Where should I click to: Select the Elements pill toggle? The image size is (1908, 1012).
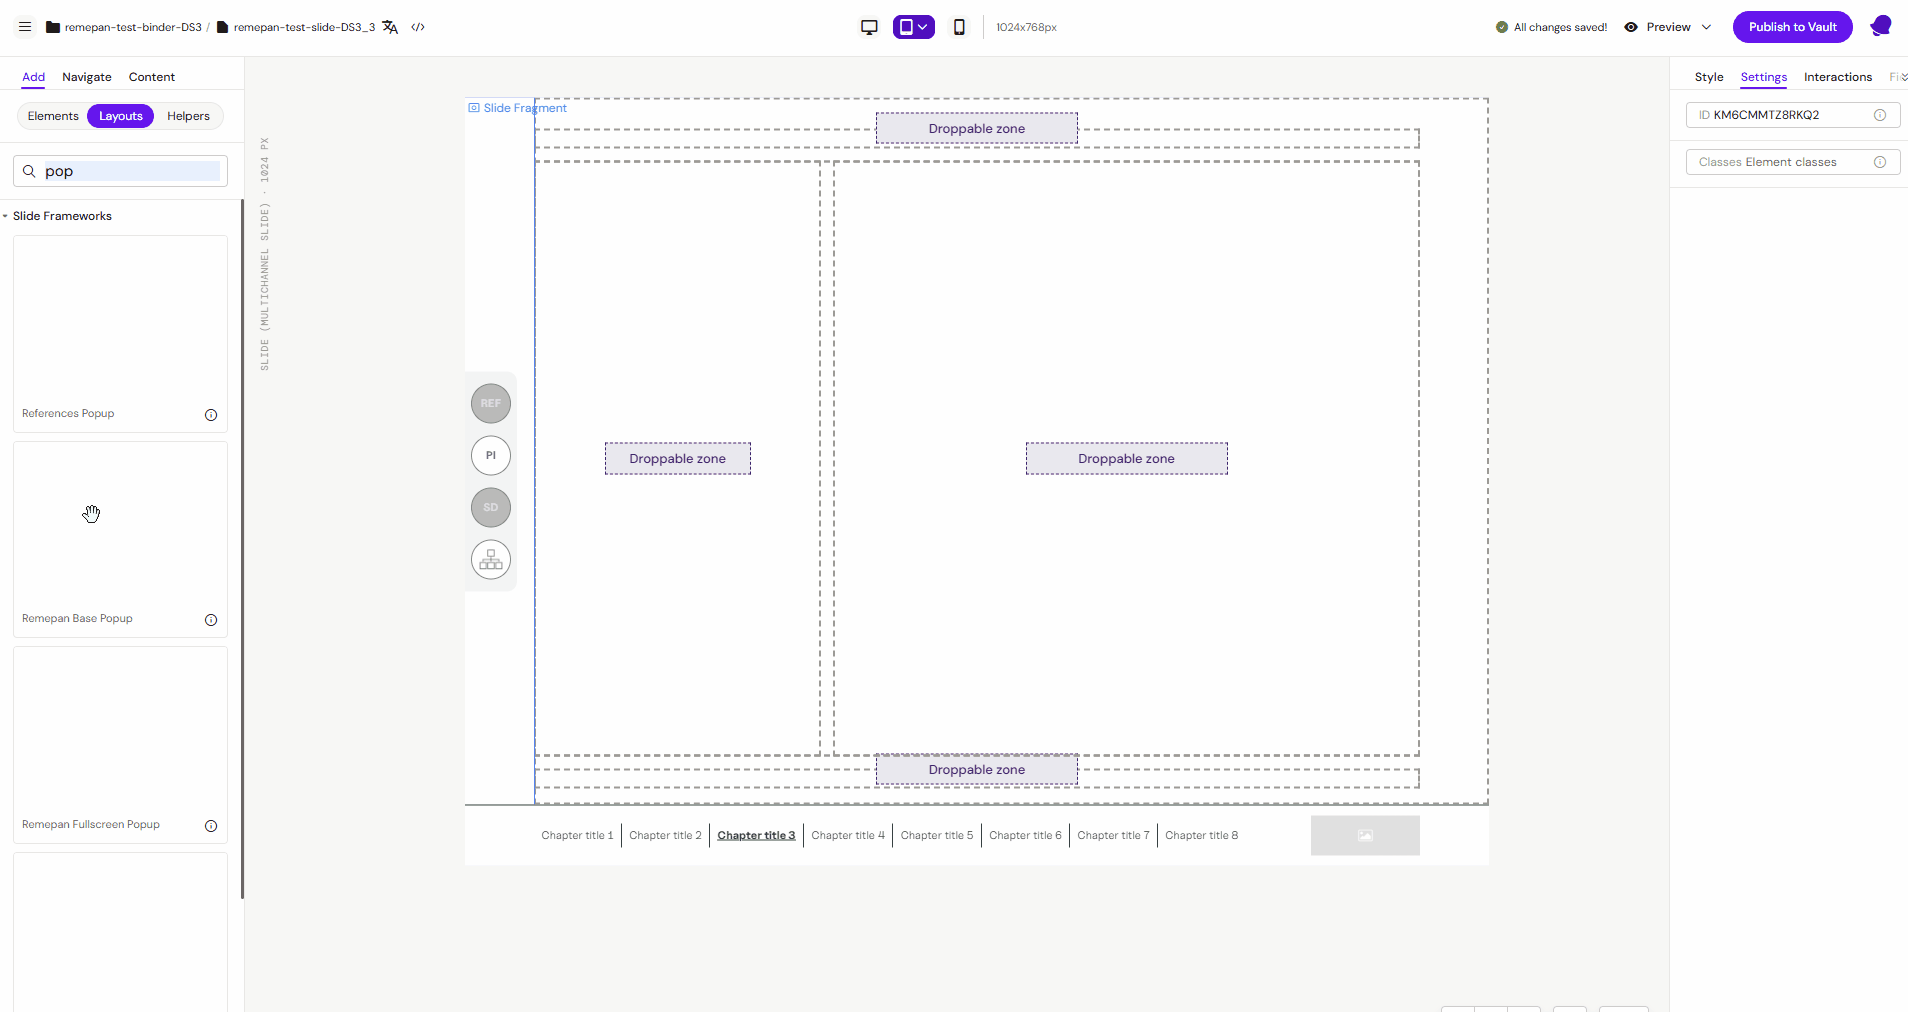tap(53, 116)
